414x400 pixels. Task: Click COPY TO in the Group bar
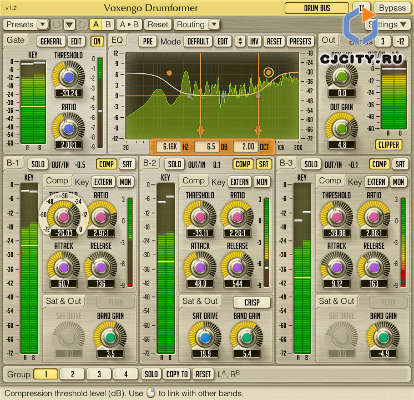point(177,374)
